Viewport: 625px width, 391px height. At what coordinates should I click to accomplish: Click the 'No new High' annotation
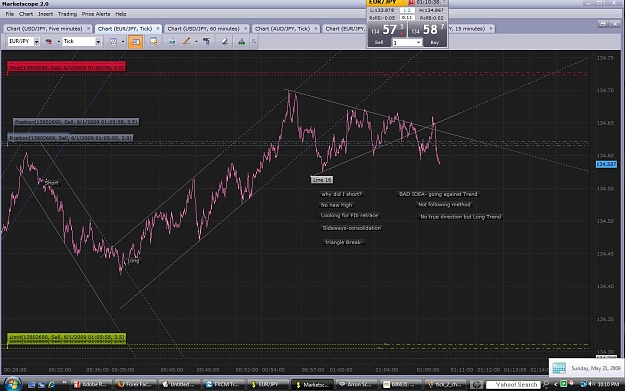(336, 205)
